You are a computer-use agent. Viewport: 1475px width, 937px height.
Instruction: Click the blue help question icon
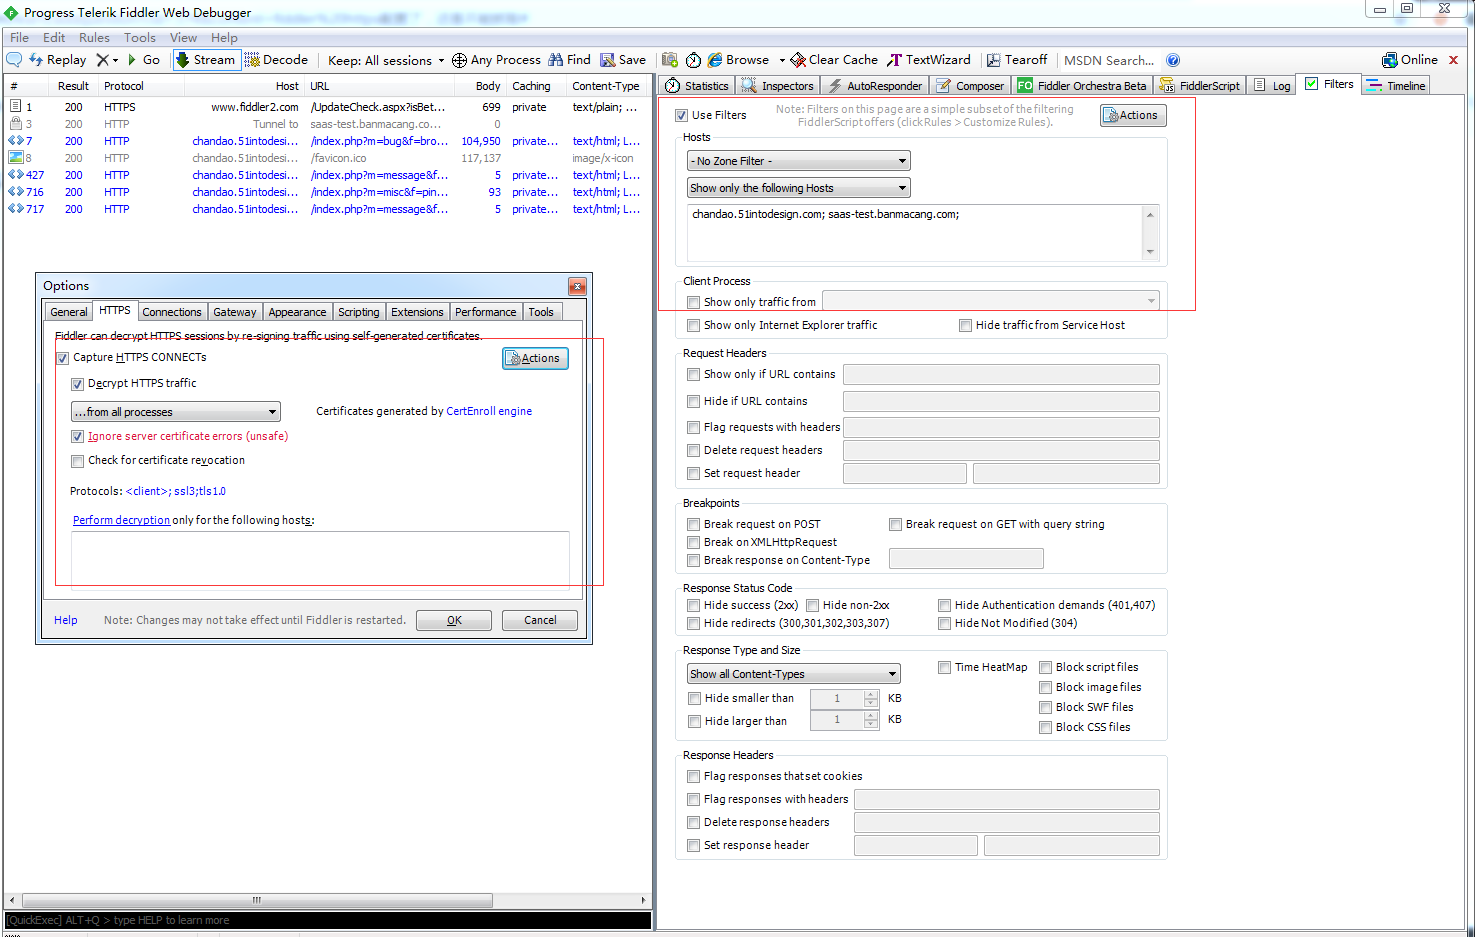tap(1173, 60)
